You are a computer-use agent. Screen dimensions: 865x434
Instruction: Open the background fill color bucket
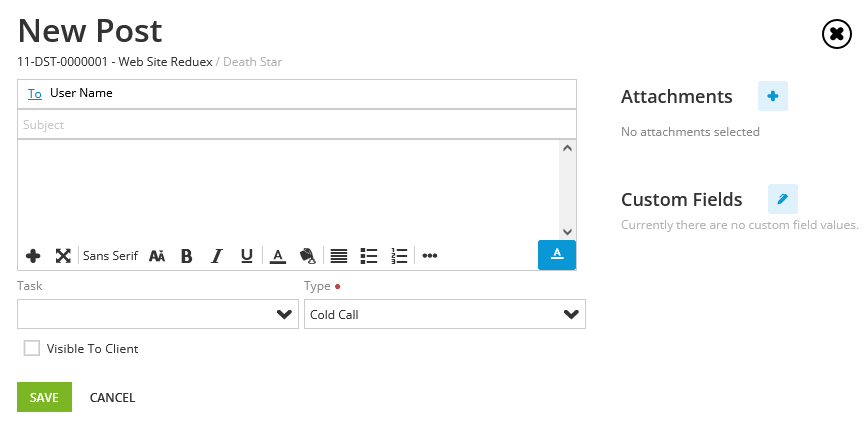click(307, 256)
